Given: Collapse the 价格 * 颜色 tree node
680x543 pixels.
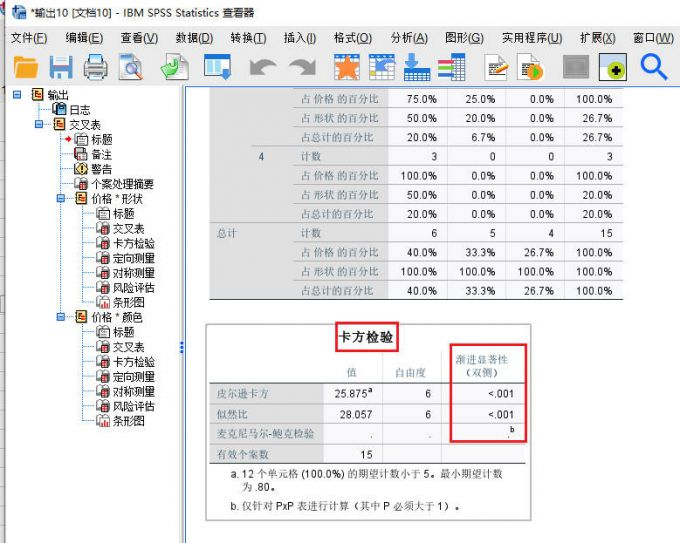Looking at the screenshot, I should click(61, 317).
